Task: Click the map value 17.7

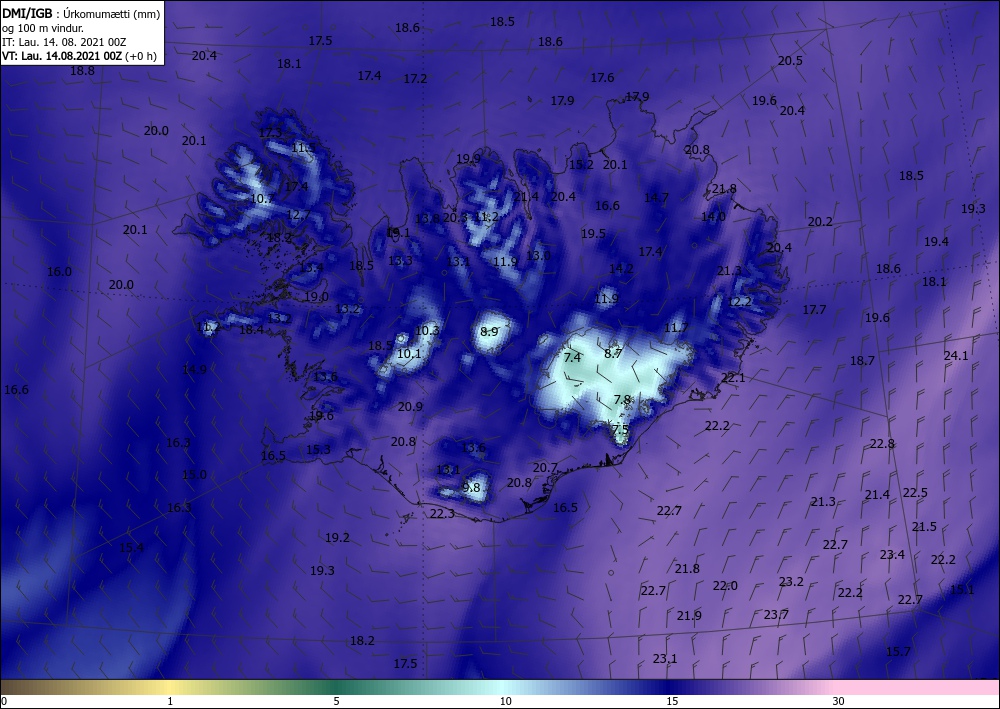Action: 814,310
